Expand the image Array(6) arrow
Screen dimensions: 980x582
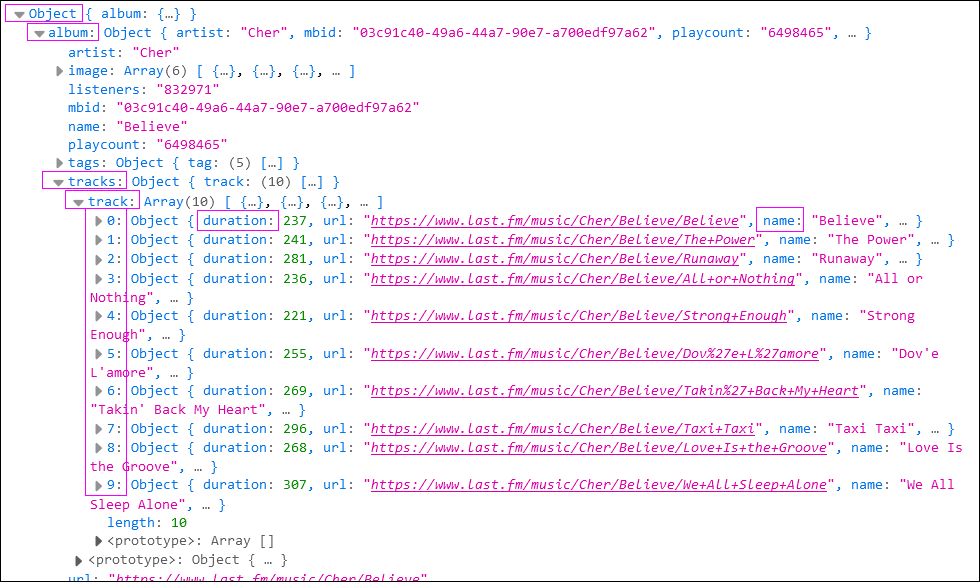coord(59,71)
